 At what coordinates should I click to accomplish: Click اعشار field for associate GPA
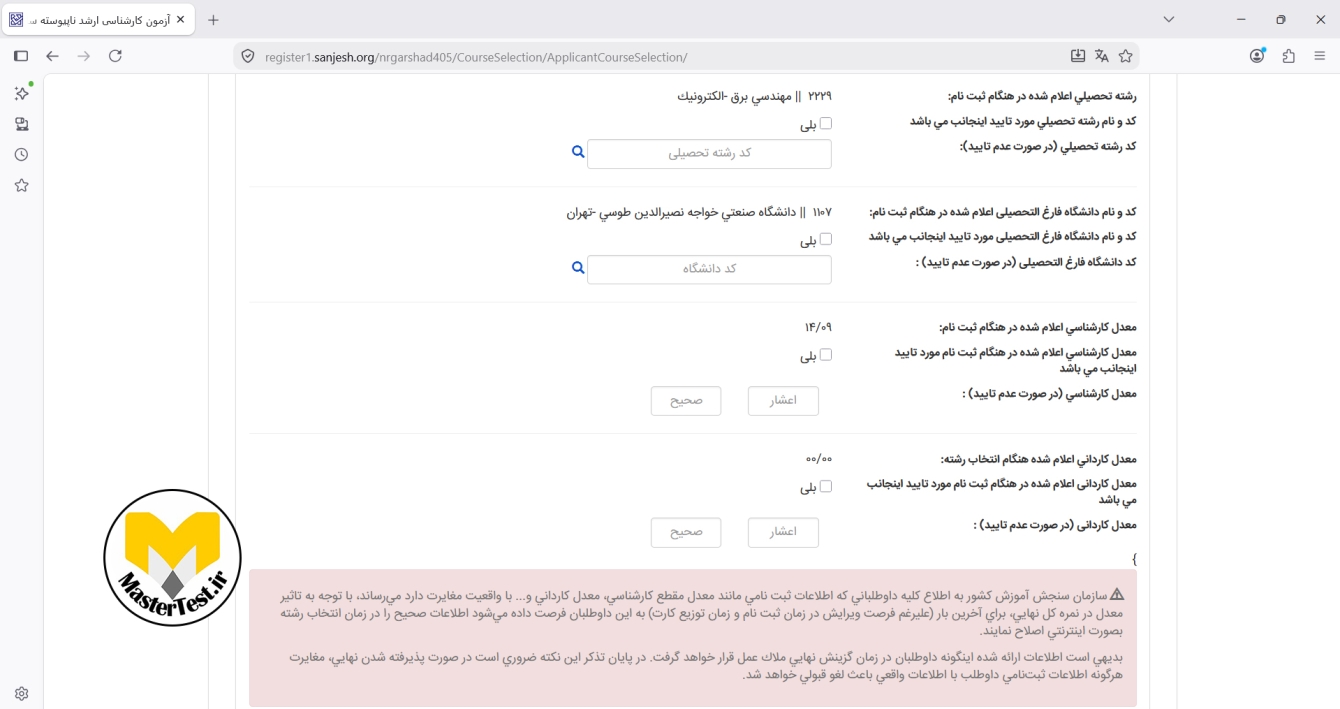pyautogui.click(x=783, y=532)
